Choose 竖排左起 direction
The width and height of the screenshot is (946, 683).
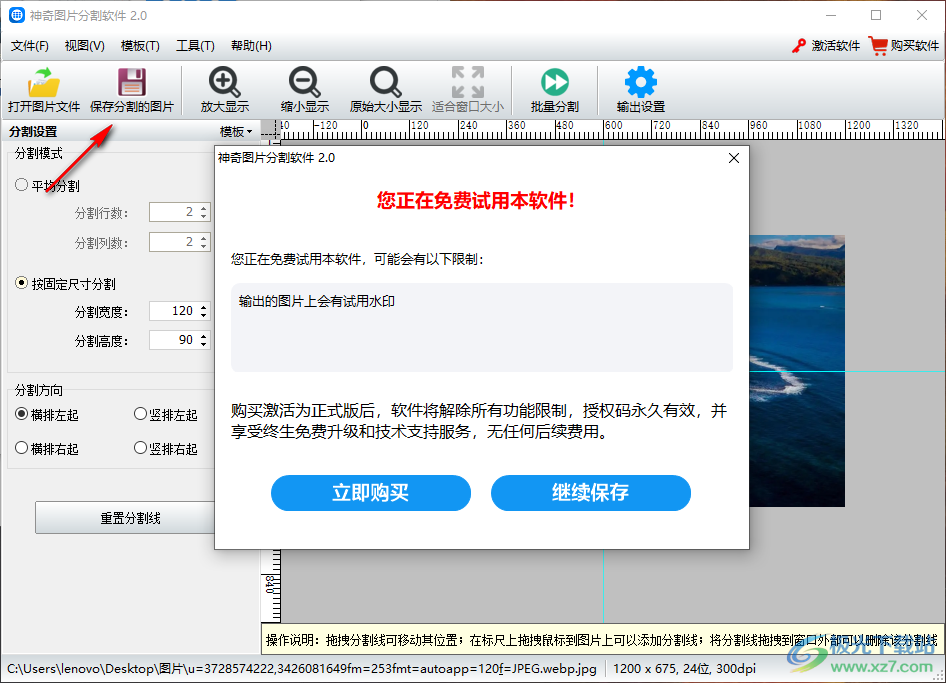pos(140,414)
